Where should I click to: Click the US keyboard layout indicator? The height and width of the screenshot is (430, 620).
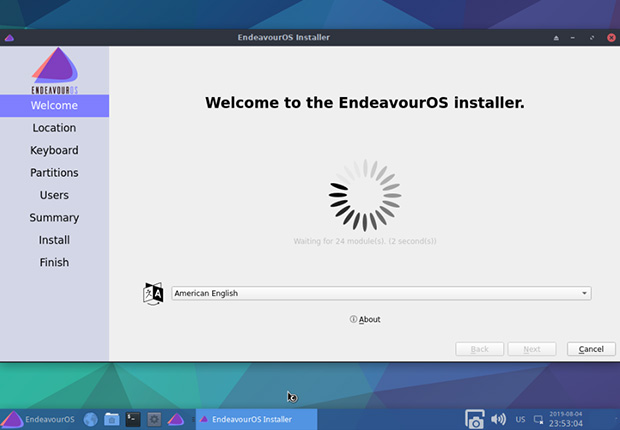point(520,419)
